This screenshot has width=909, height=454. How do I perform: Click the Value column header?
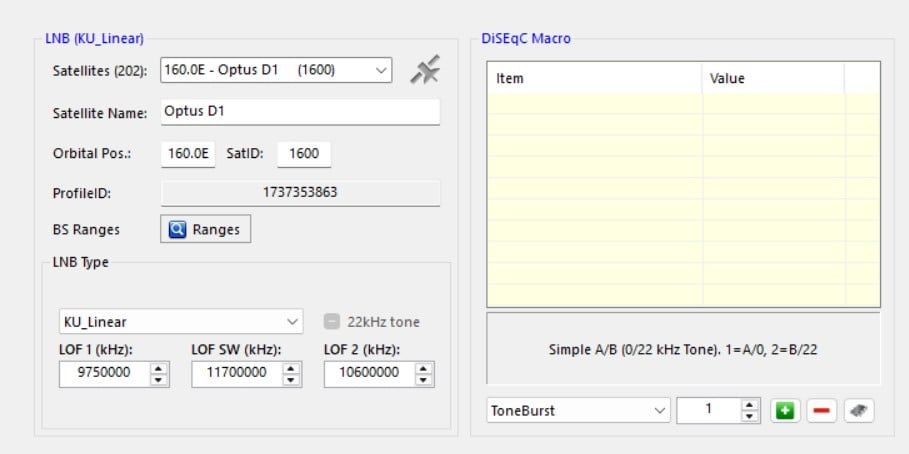pyautogui.click(x=773, y=78)
